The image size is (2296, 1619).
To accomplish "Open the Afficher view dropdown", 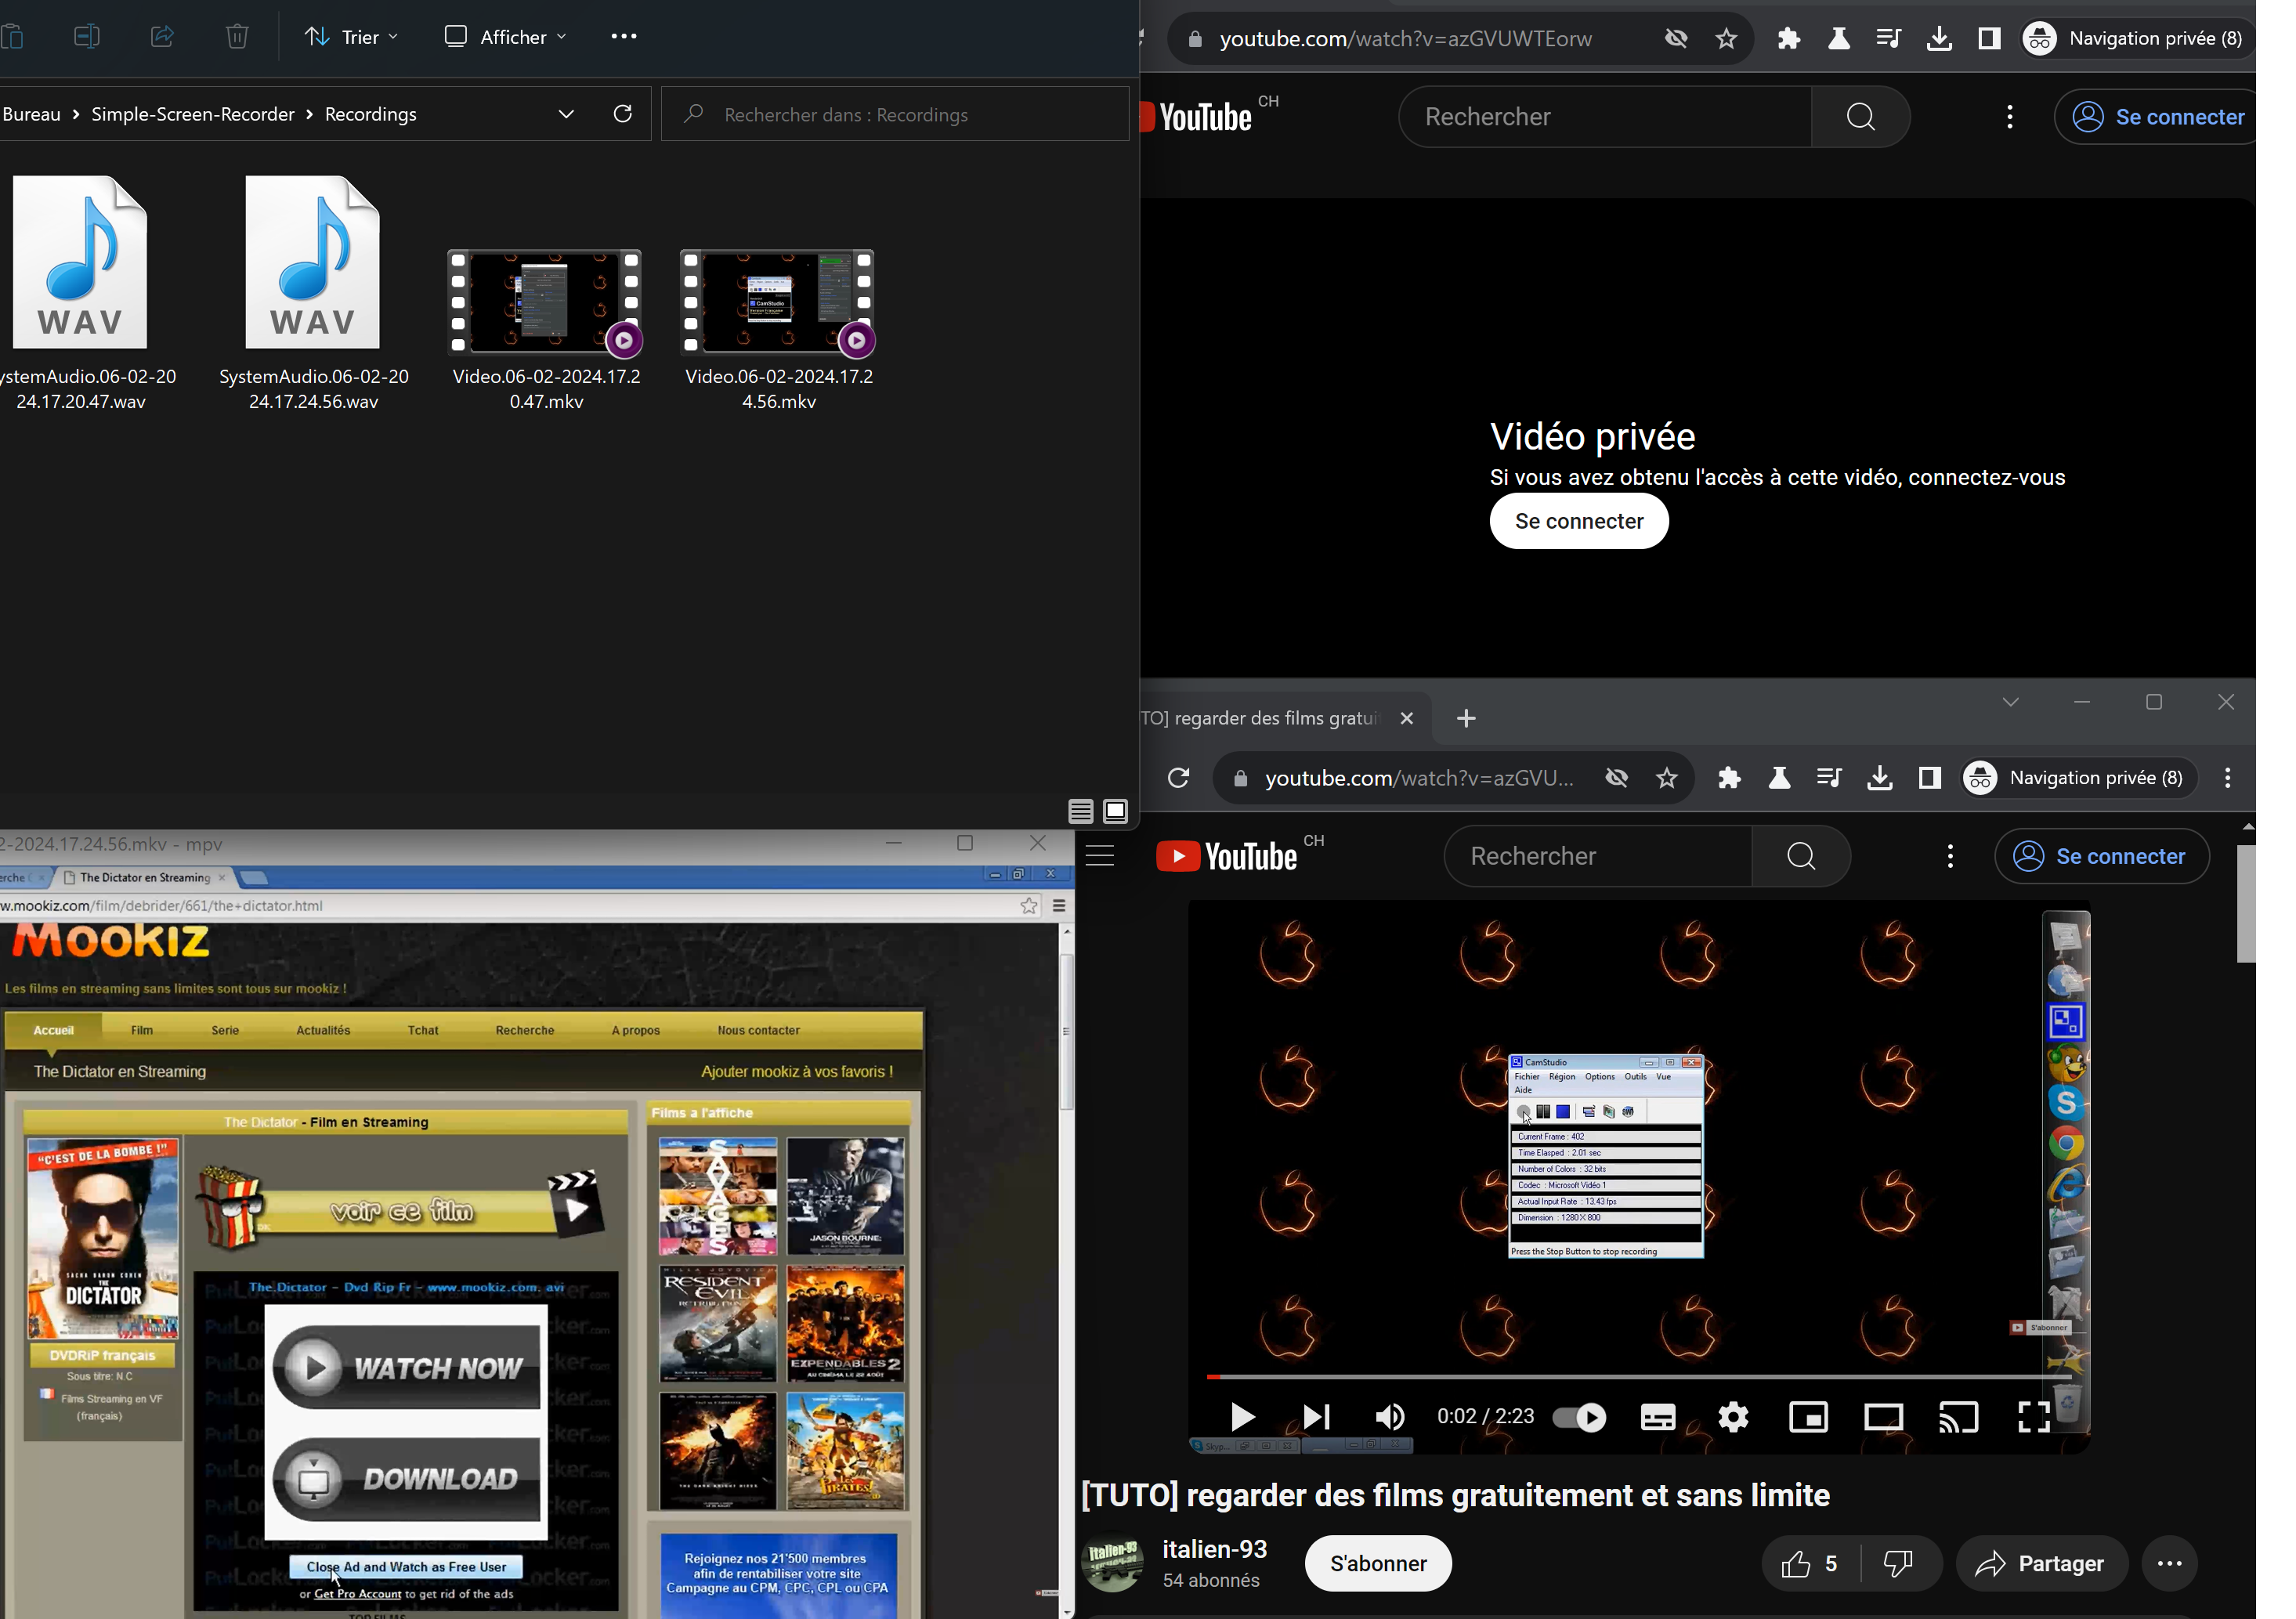I will click(x=505, y=37).
